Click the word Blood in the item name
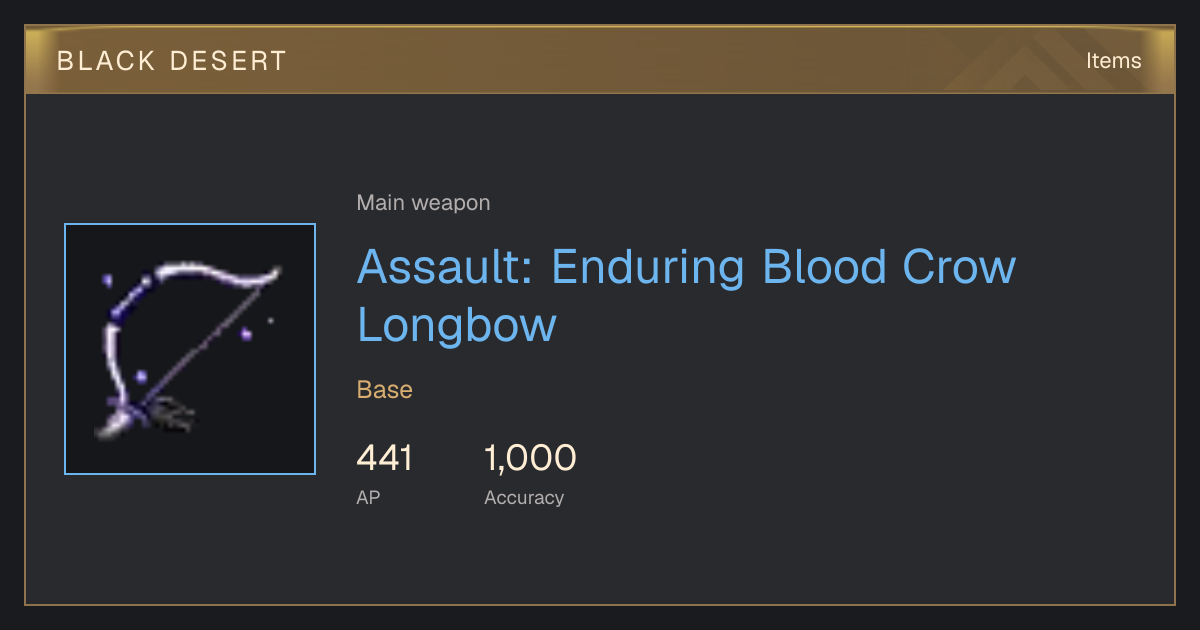The width and height of the screenshot is (1200, 630). (823, 267)
